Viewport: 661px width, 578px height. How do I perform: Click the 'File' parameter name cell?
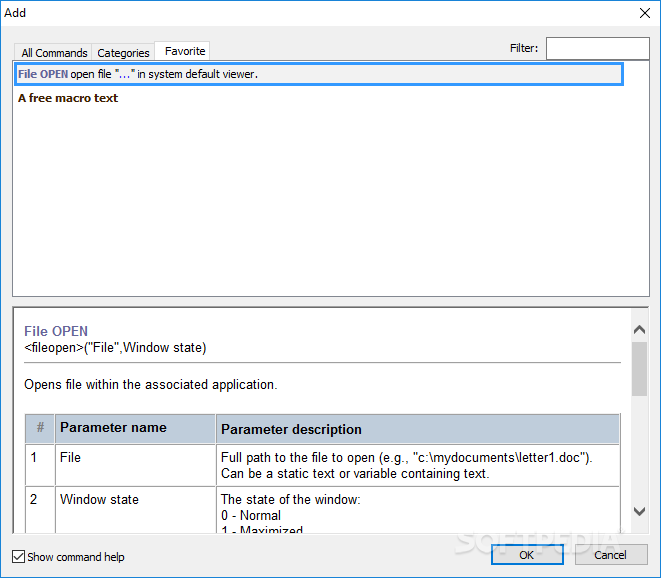135,465
